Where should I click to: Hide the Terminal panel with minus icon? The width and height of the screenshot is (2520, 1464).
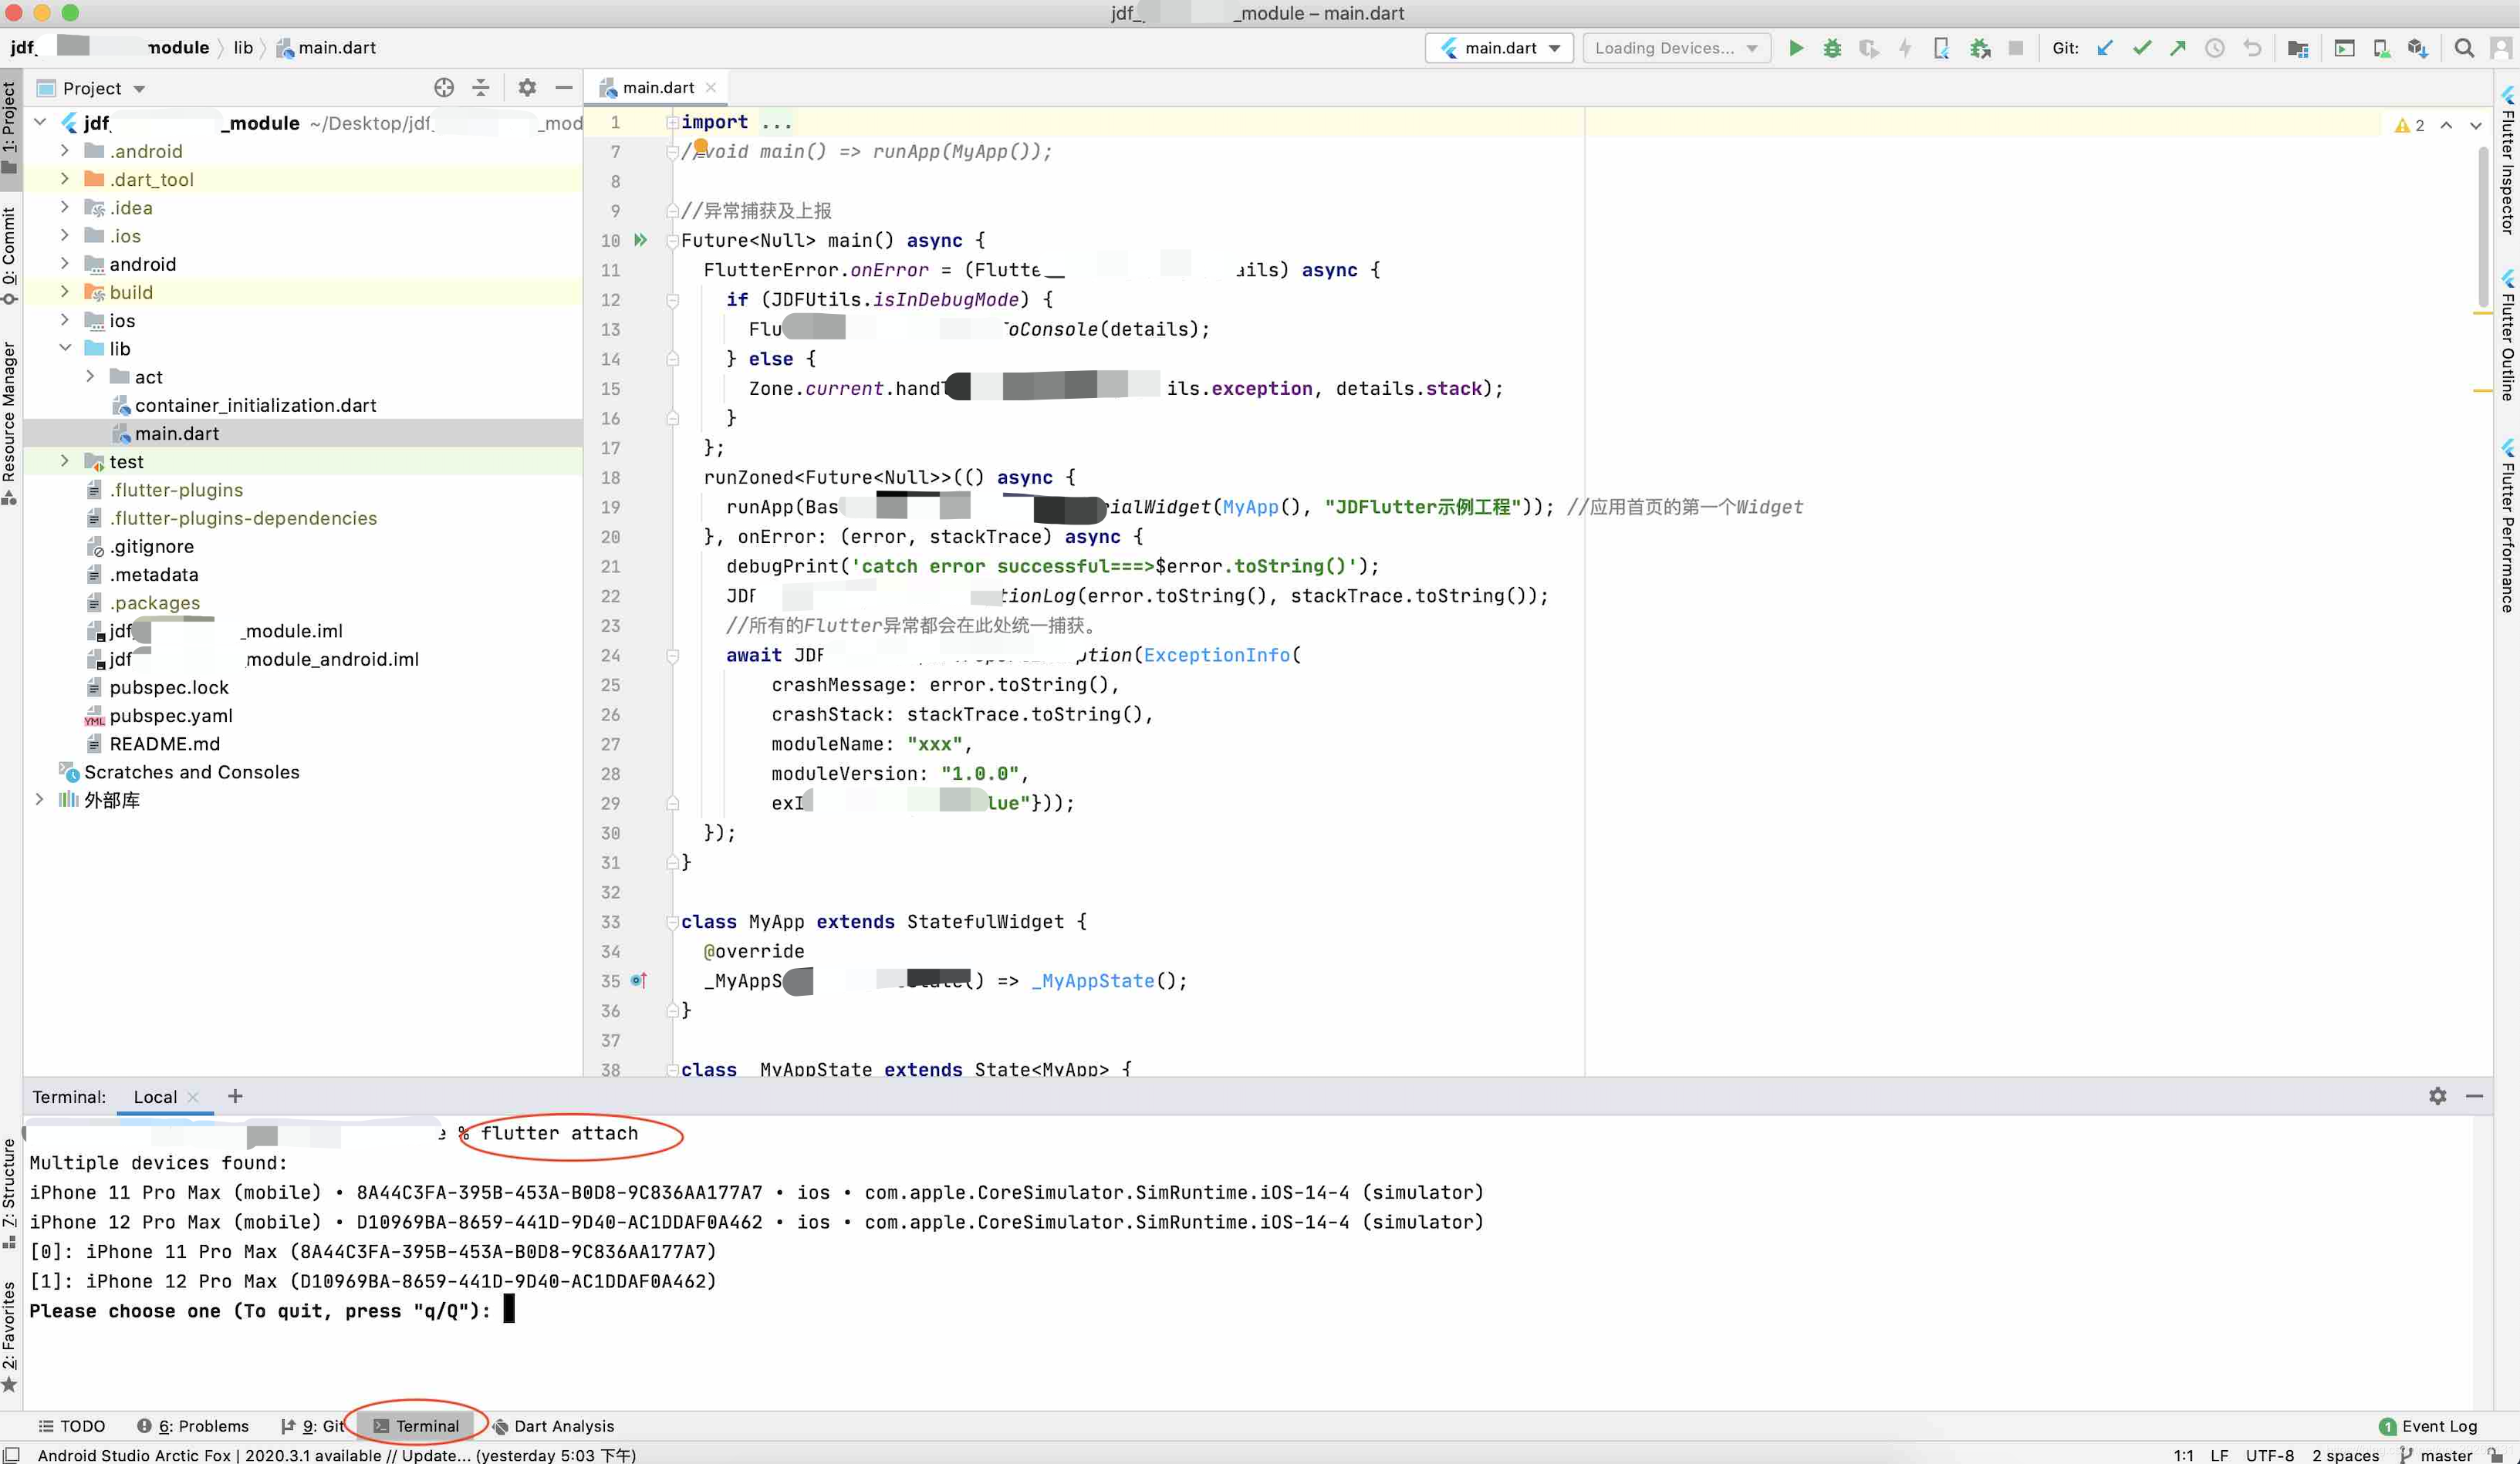(x=2475, y=1096)
